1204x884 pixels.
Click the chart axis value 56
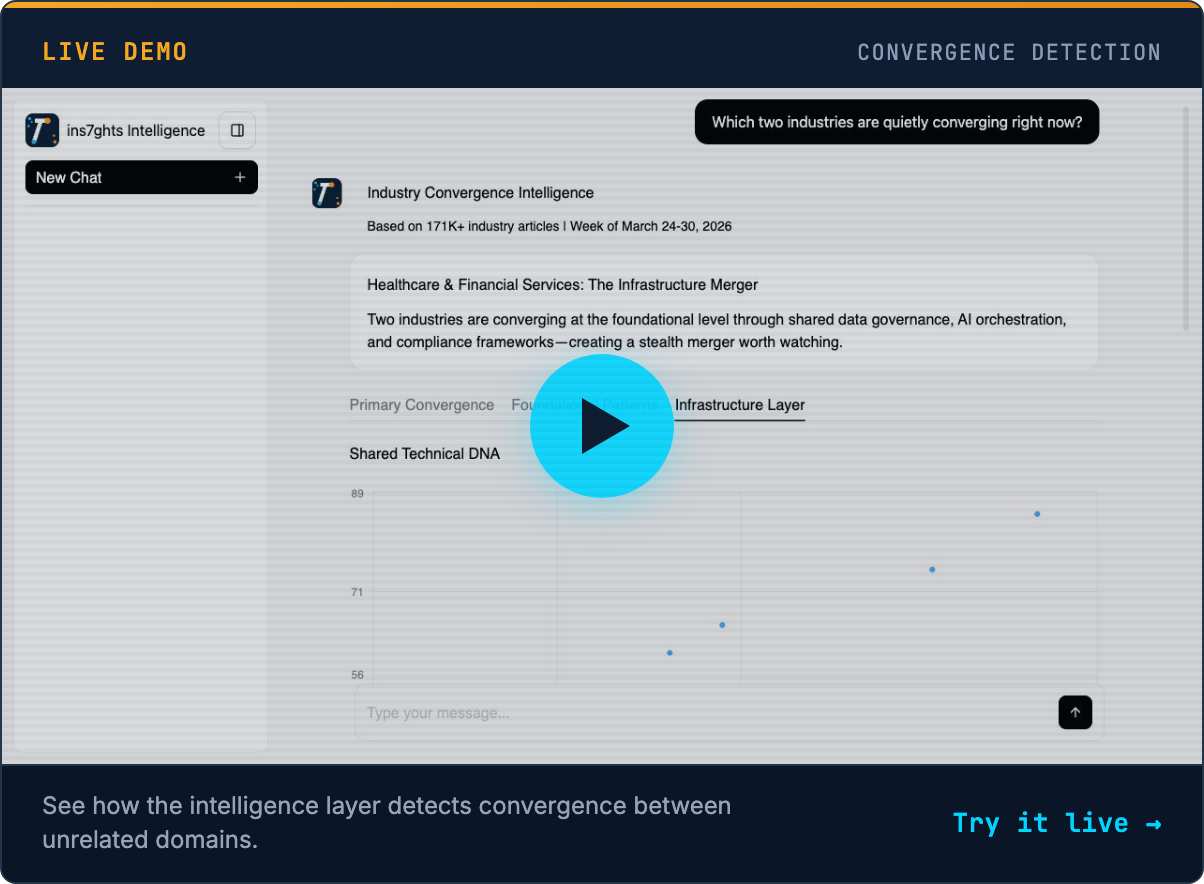357,675
